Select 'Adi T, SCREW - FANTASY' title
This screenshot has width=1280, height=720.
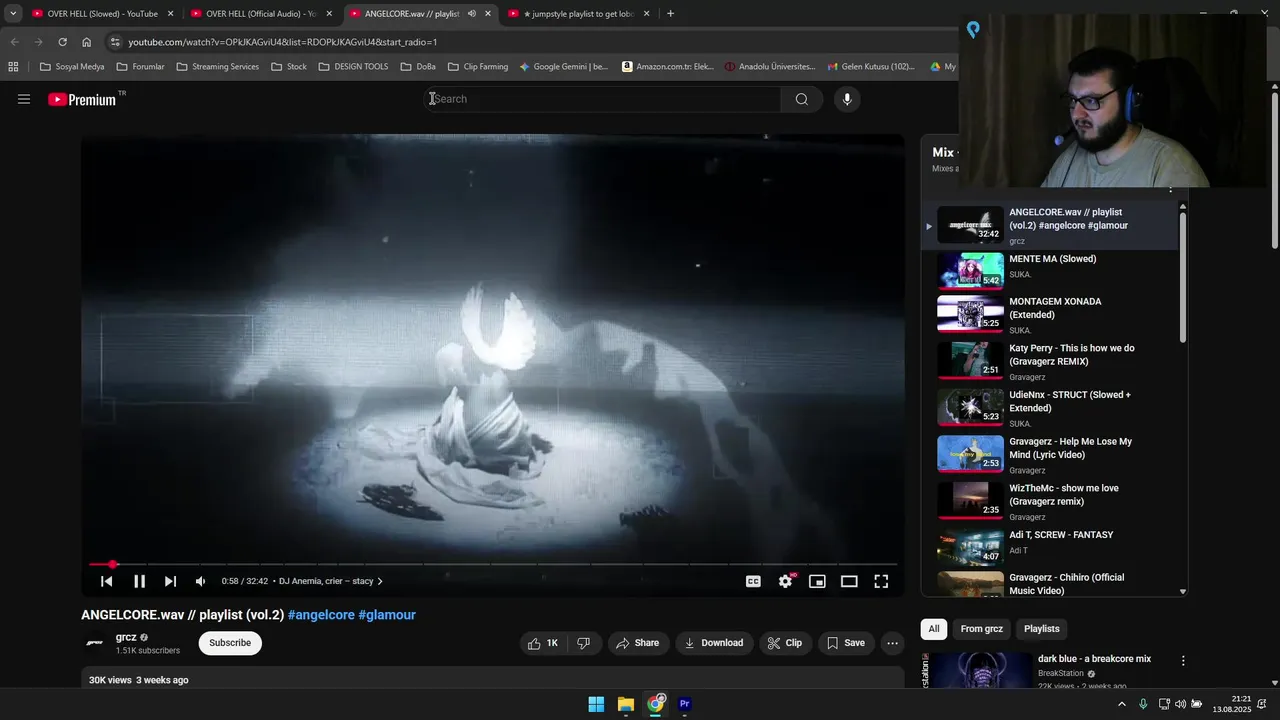pyautogui.click(x=1061, y=535)
